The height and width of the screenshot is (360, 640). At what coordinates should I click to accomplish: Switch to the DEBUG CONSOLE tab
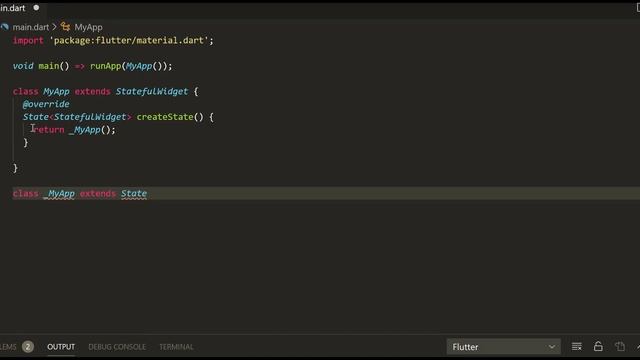pos(117,347)
